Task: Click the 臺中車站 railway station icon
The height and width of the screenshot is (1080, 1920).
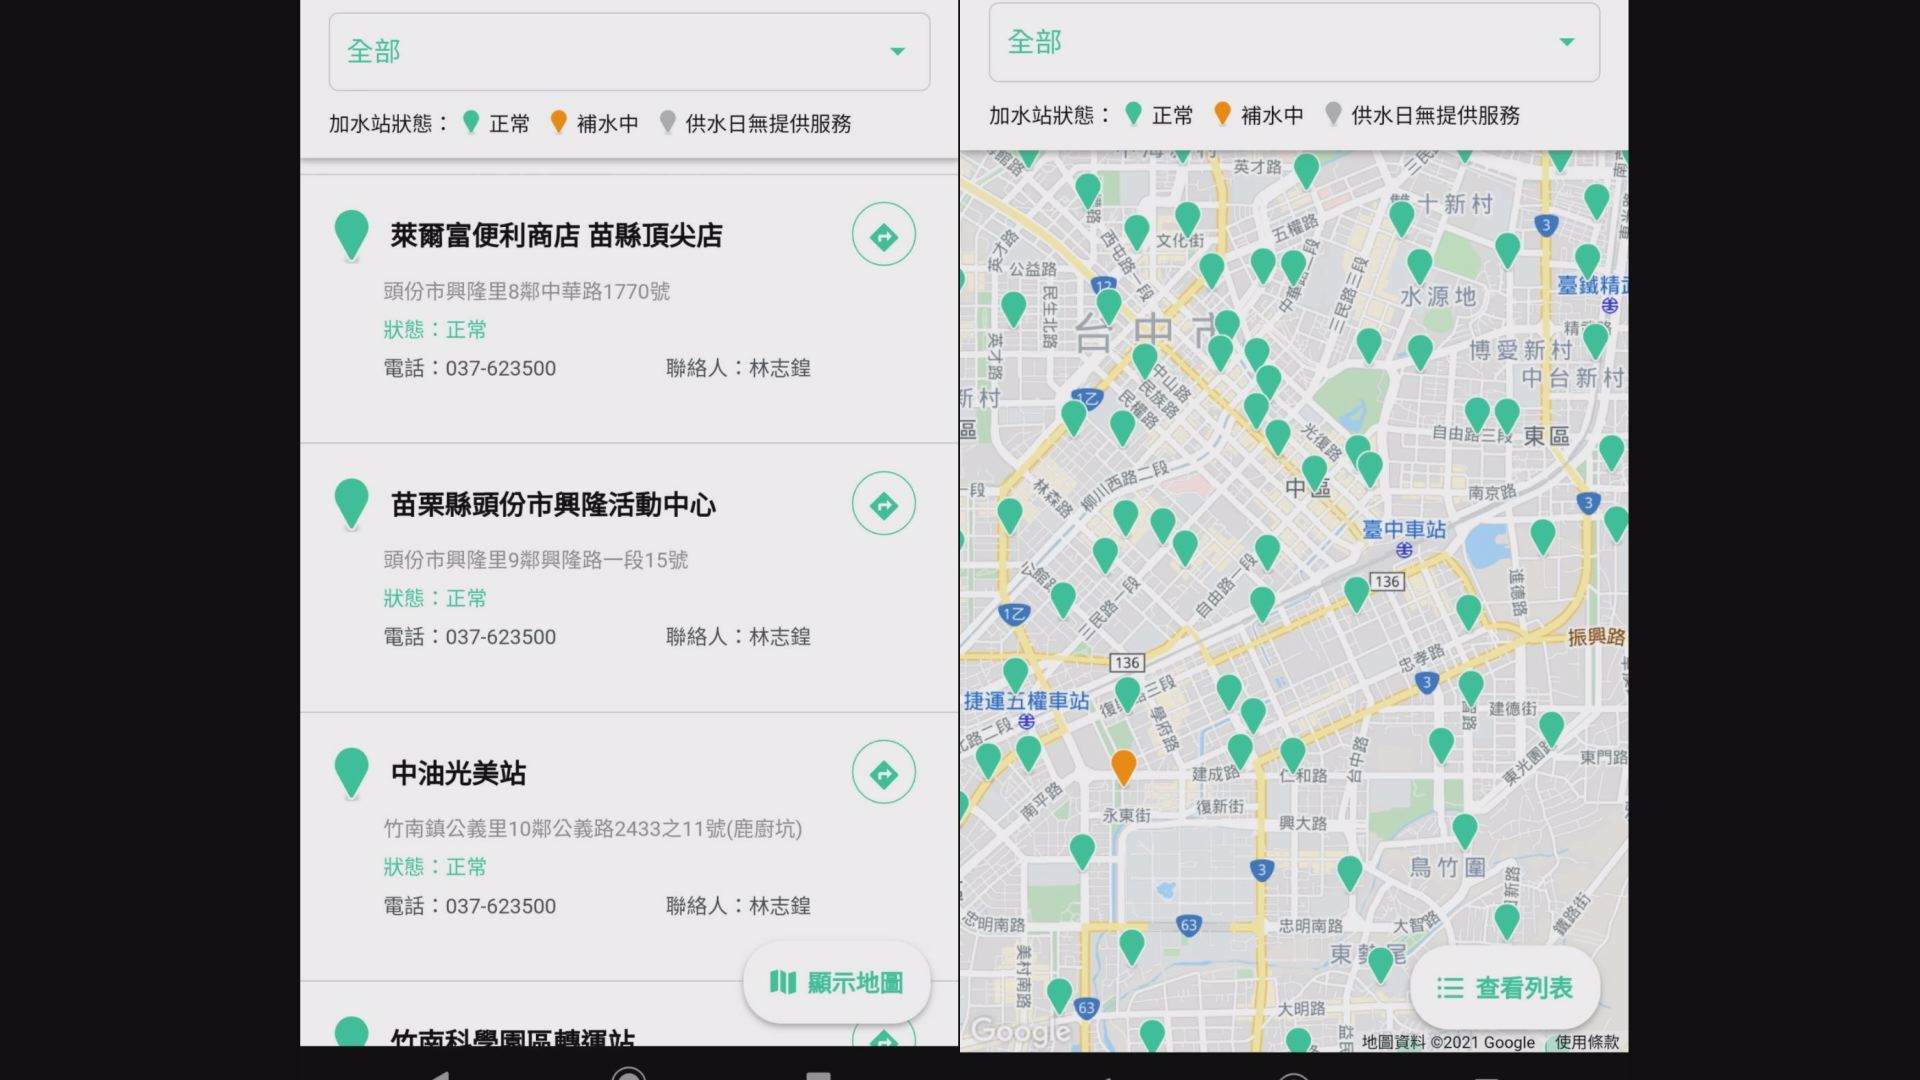Action: 1404,550
